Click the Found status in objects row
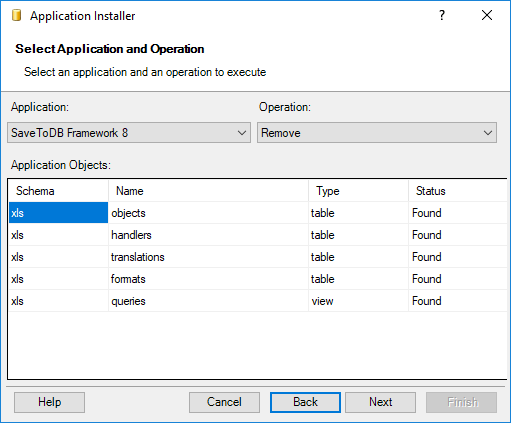 tap(458, 213)
